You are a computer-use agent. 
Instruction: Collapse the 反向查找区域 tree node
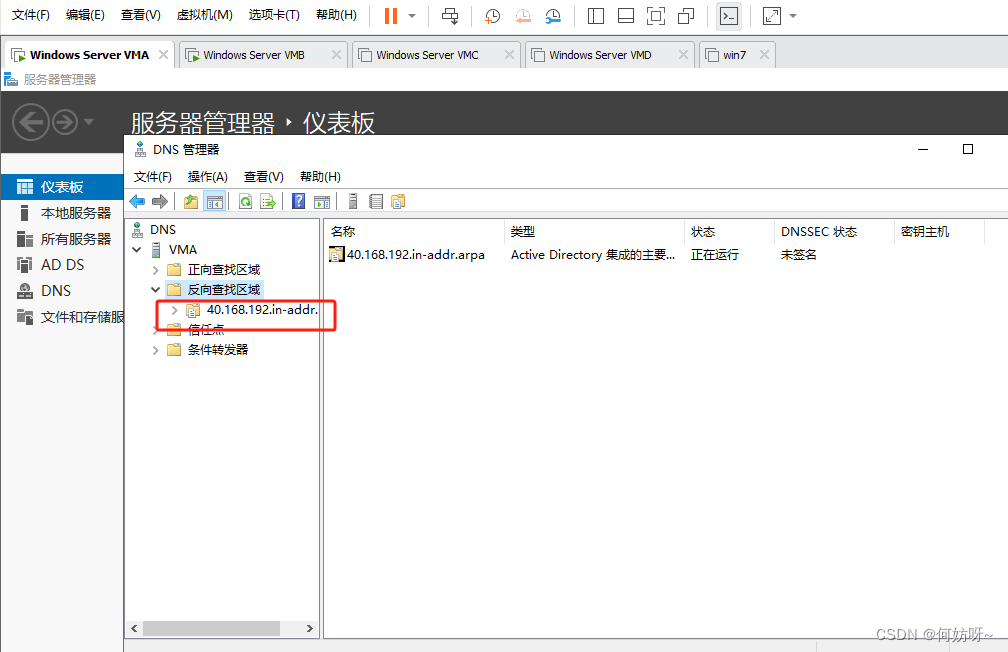click(156, 290)
